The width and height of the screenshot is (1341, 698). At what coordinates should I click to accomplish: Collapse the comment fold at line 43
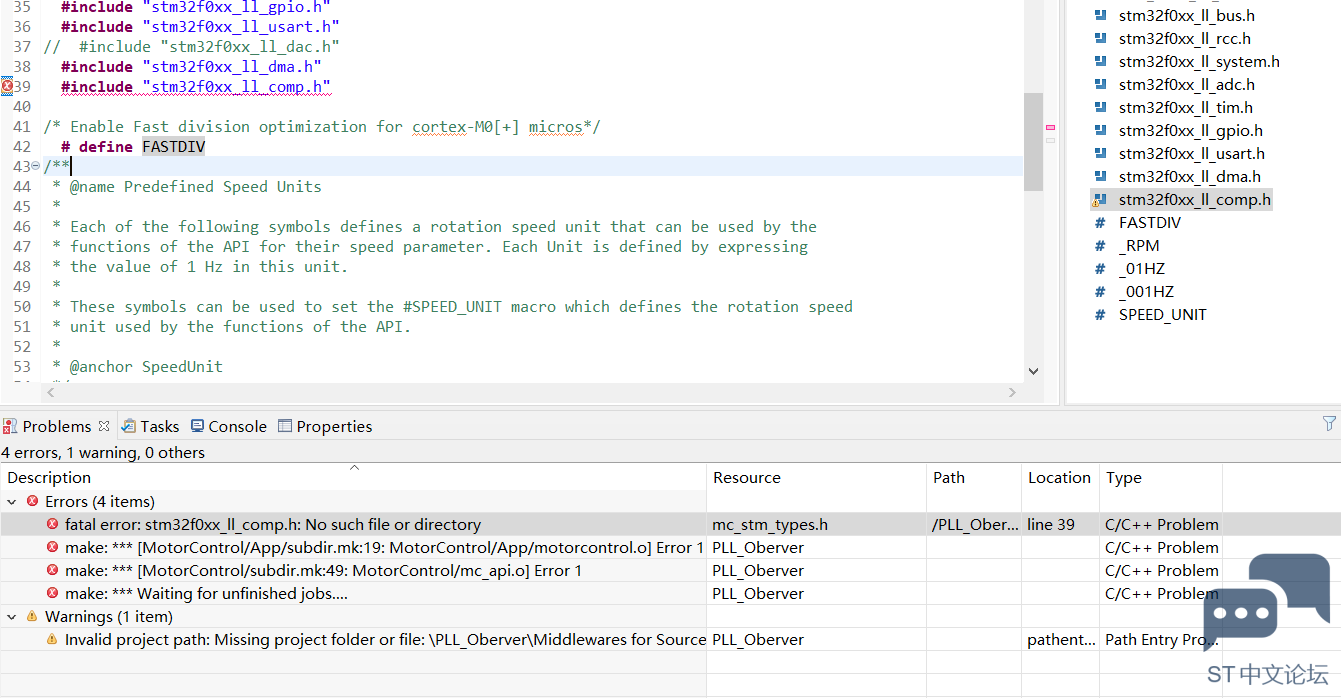pos(36,166)
